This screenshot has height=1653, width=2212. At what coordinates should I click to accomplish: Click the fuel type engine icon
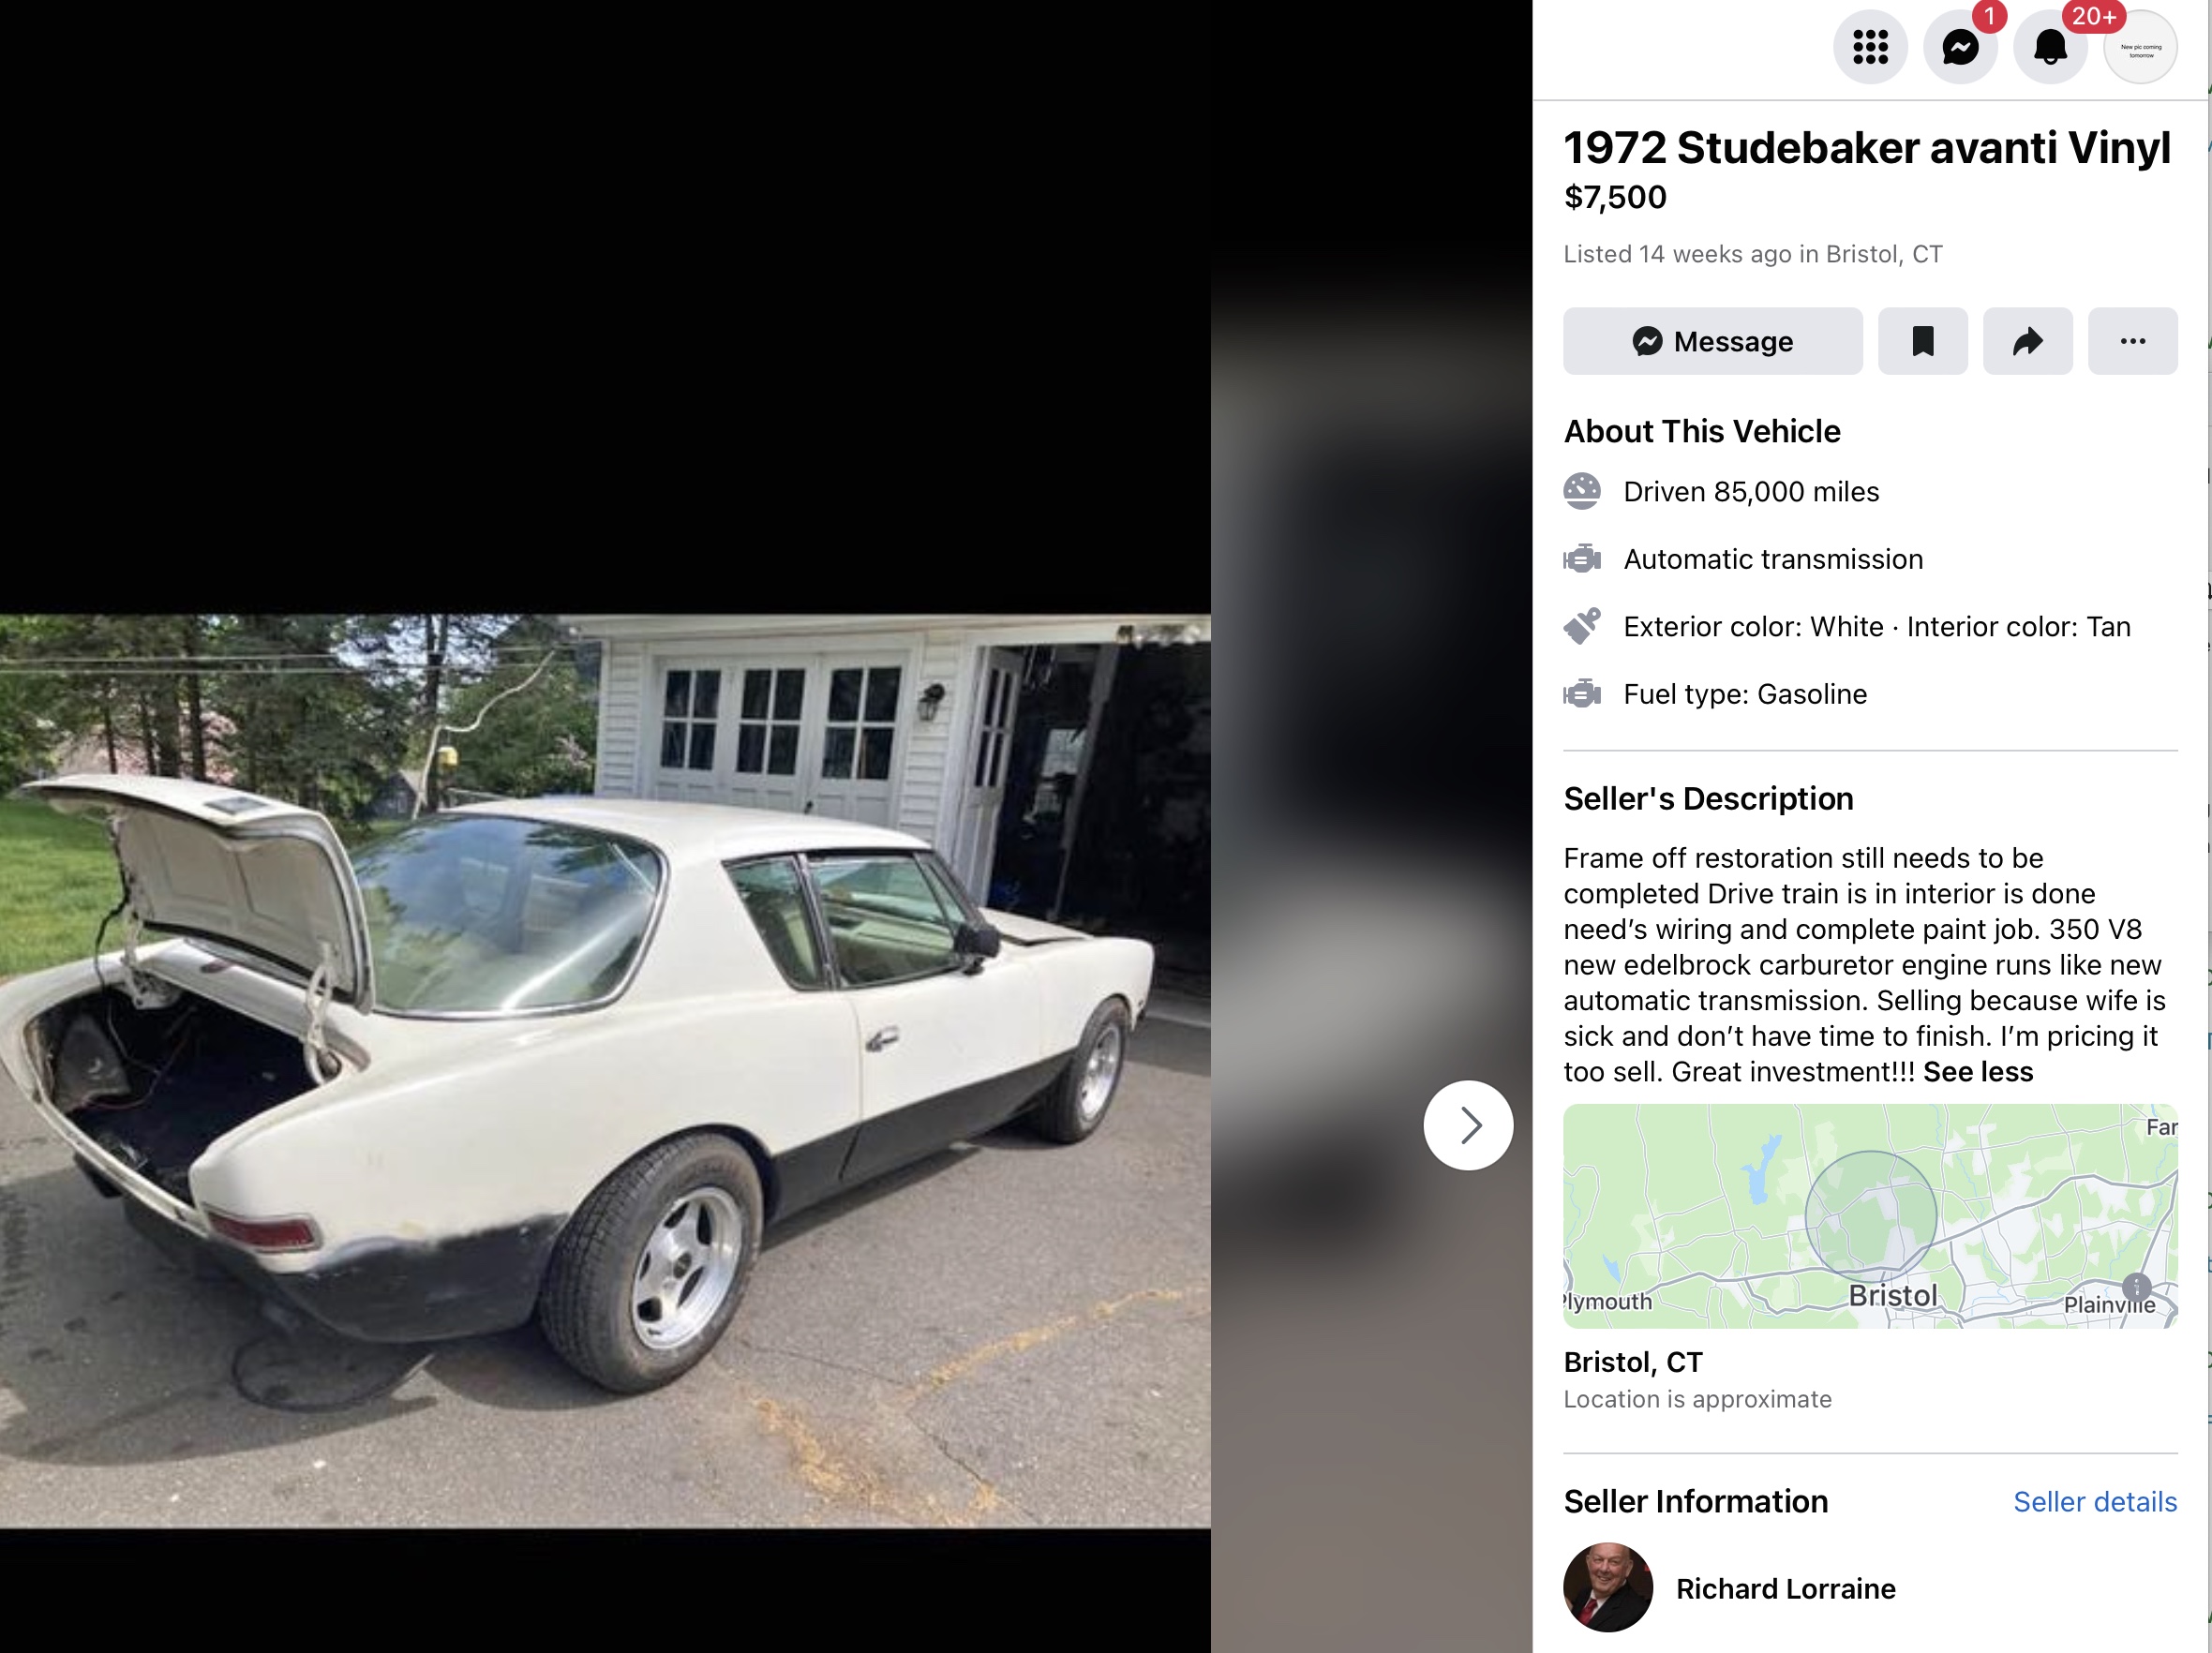1582,694
